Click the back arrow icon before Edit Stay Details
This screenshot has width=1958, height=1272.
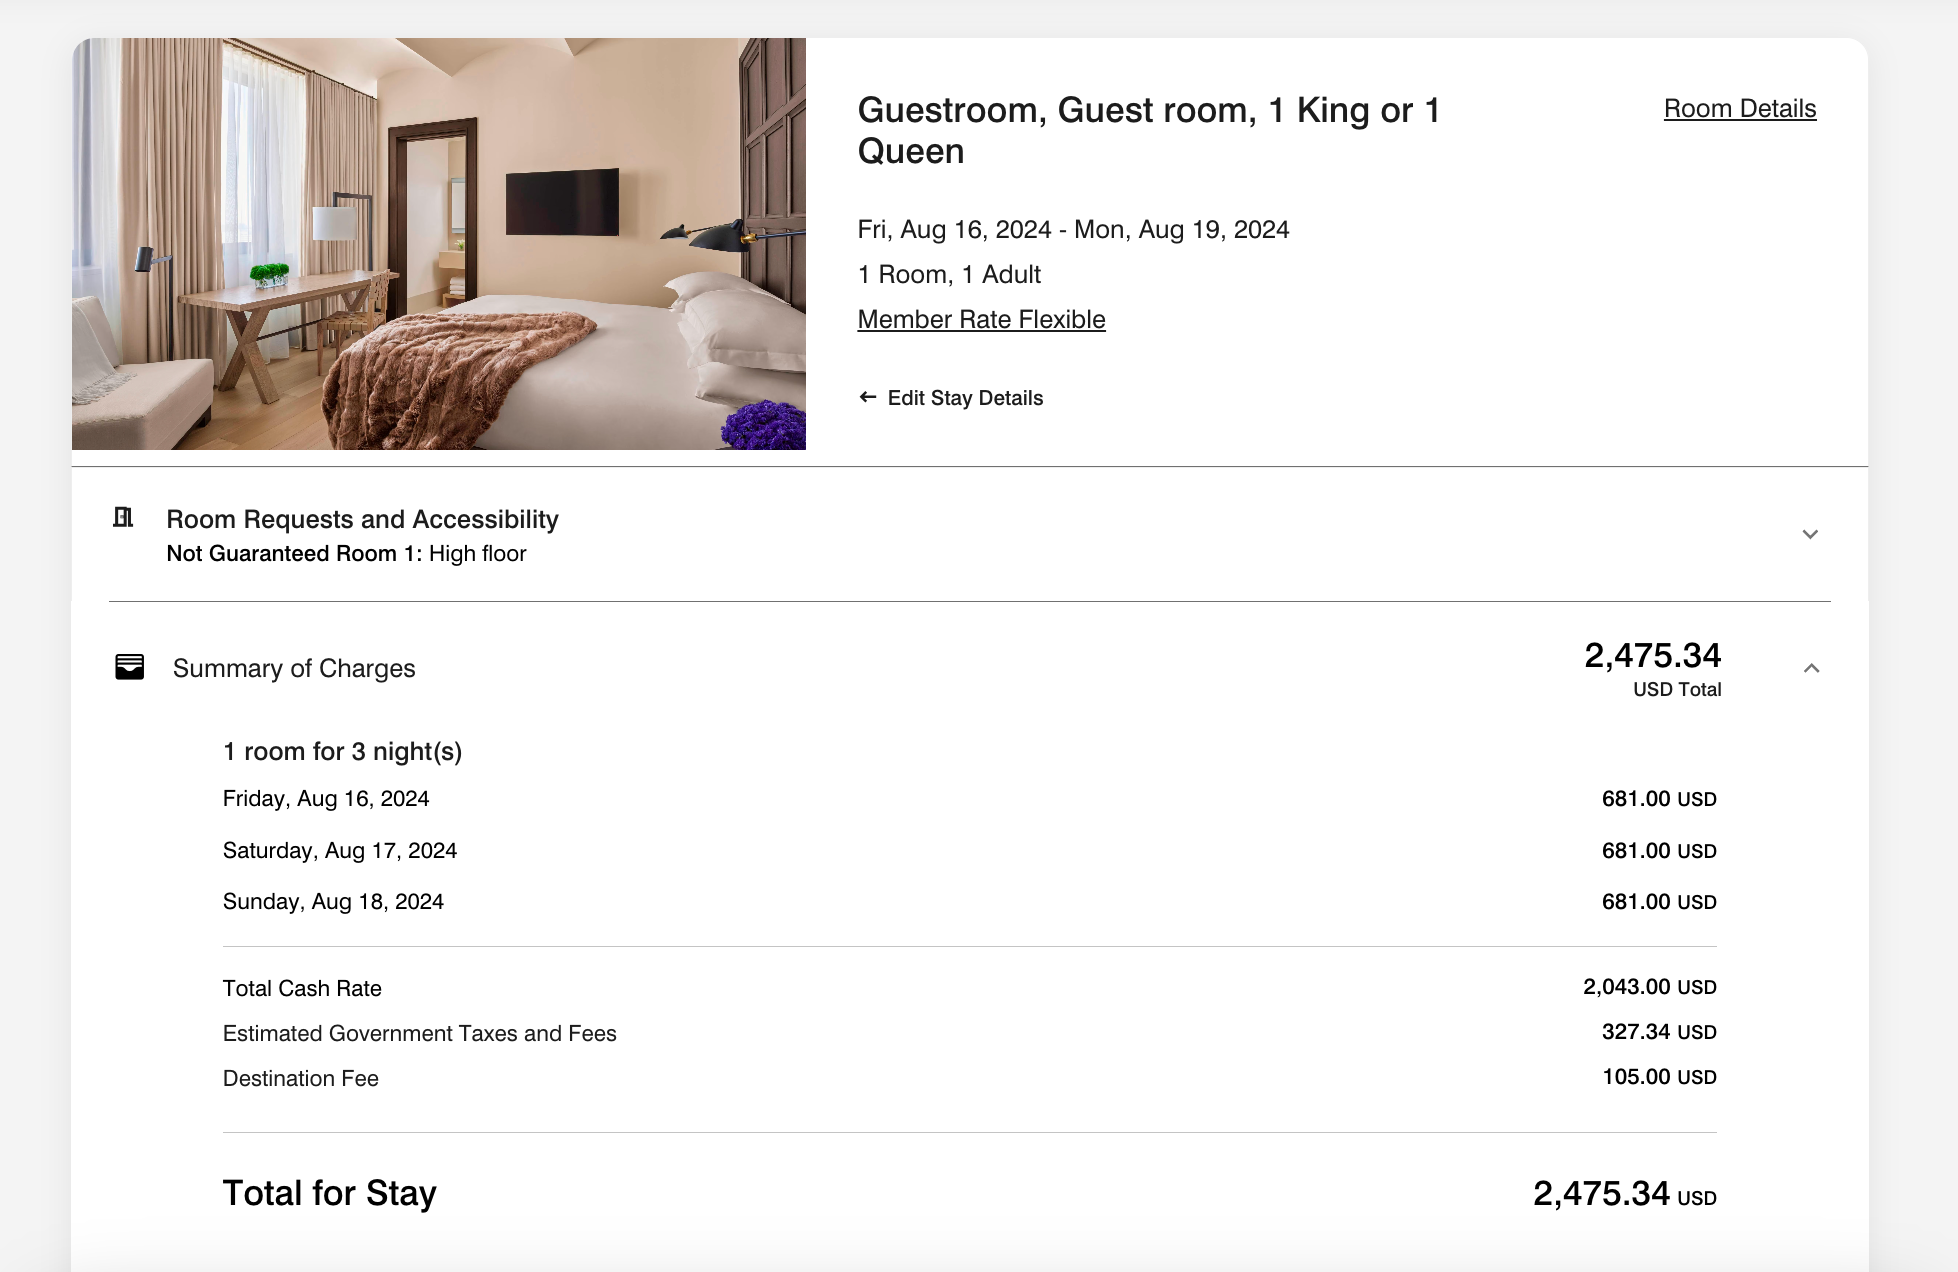(867, 397)
